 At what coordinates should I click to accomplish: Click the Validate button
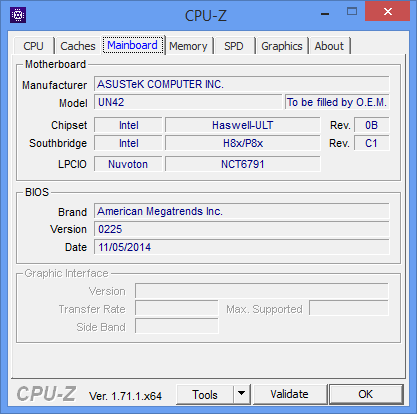tap(289, 394)
